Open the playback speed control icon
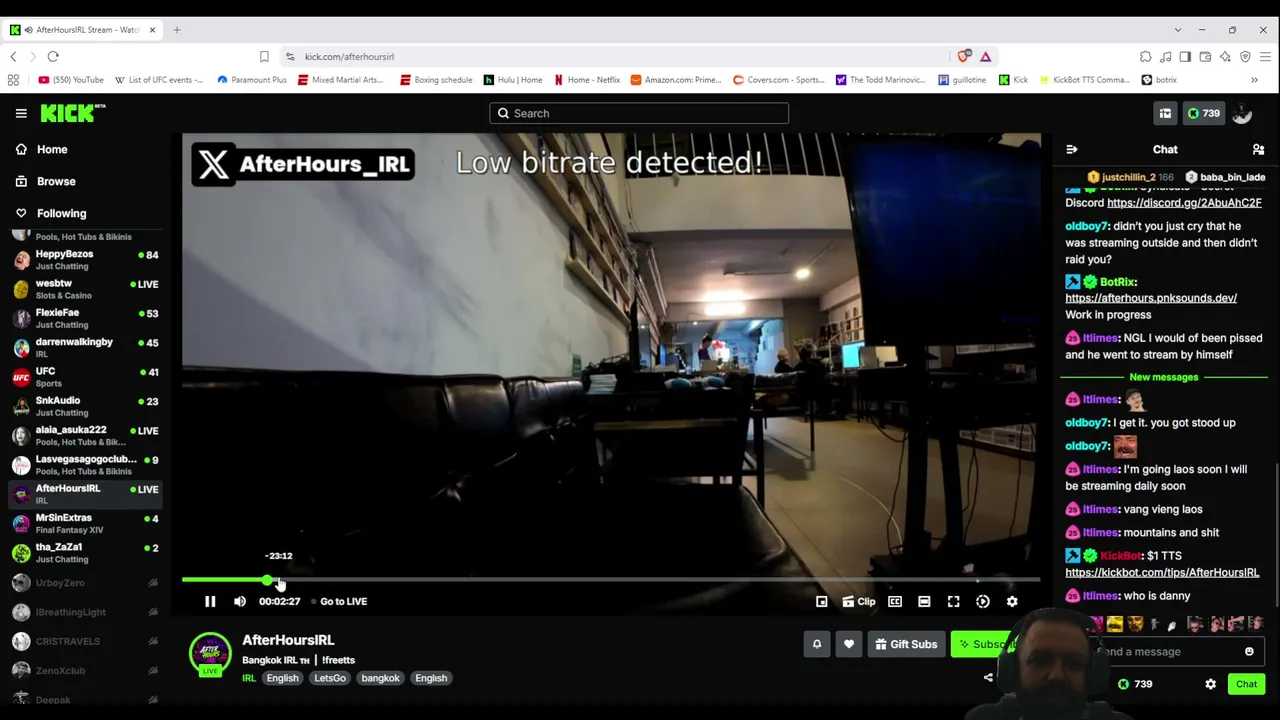The height and width of the screenshot is (720, 1280). pos(983,601)
